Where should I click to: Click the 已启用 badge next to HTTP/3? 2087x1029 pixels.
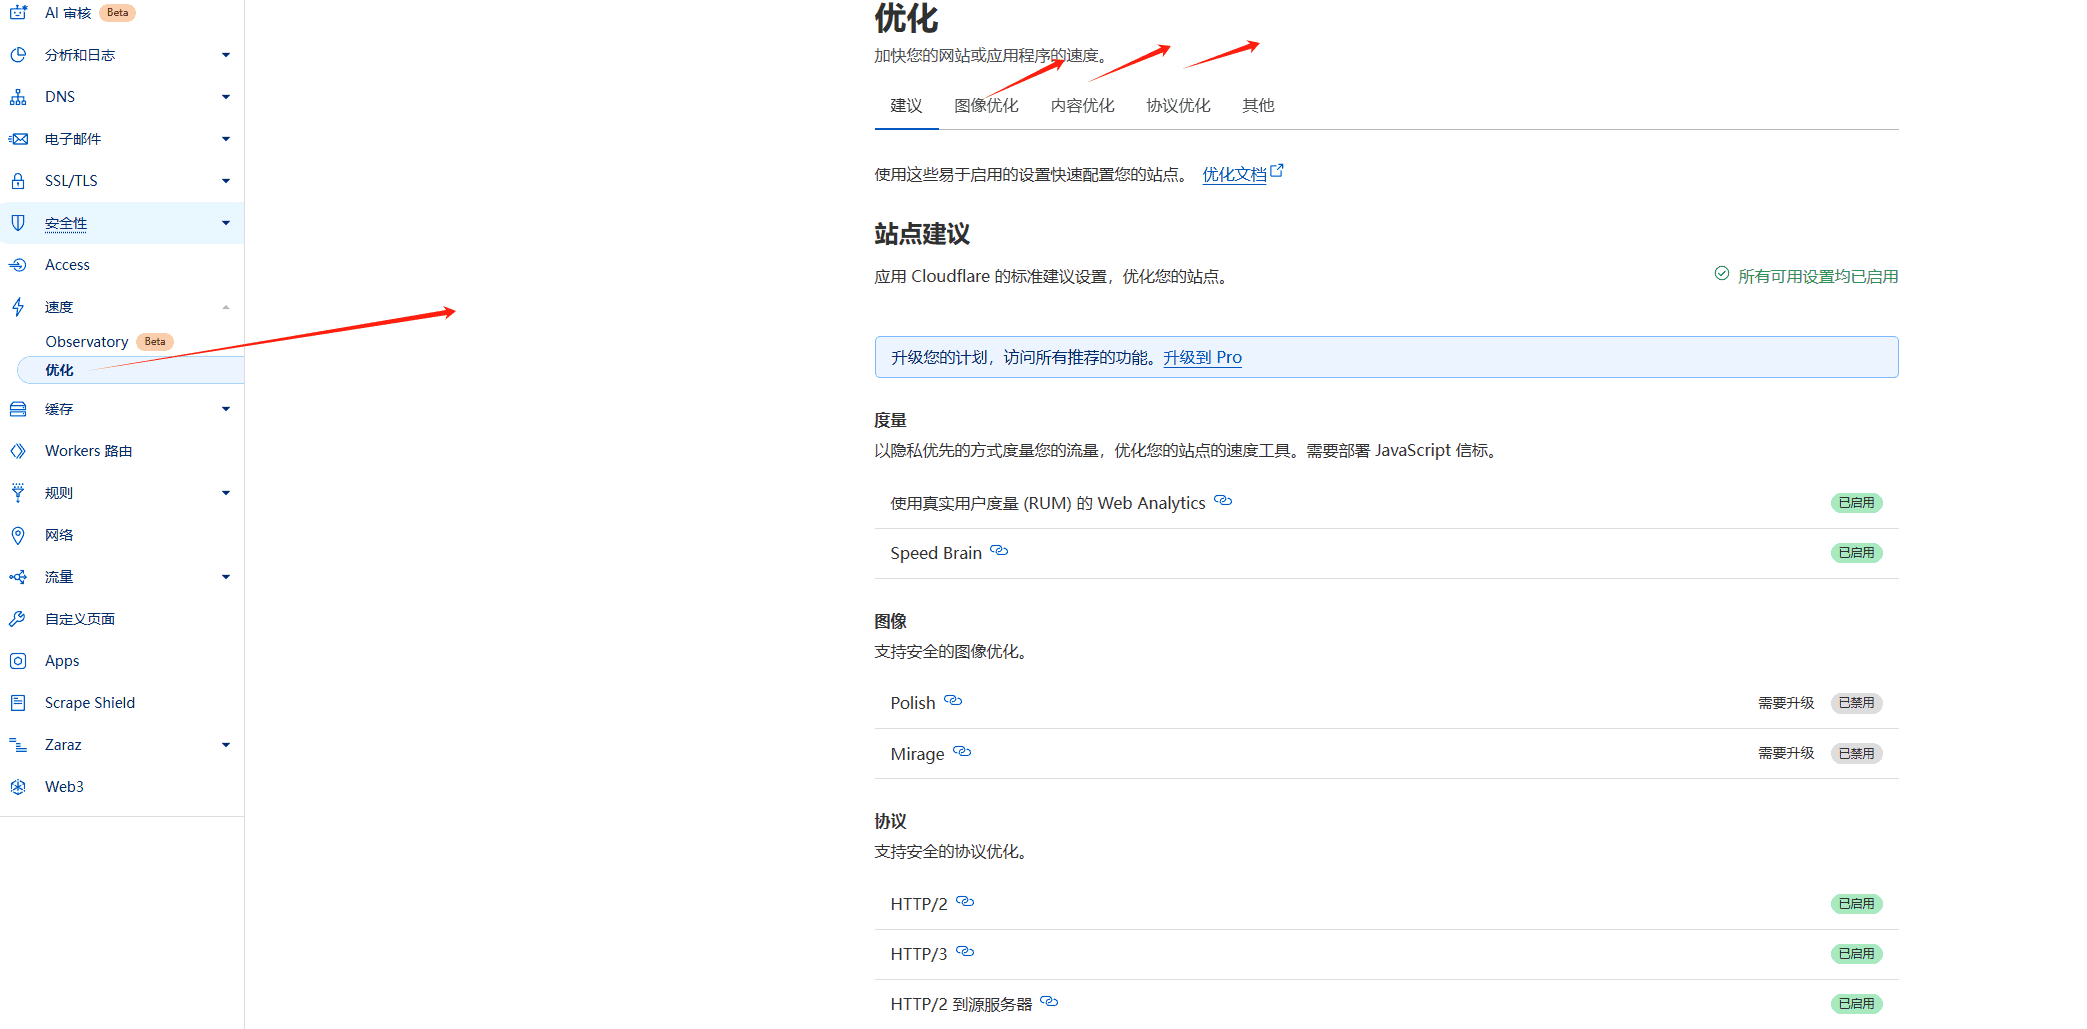(x=1856, y=953)
